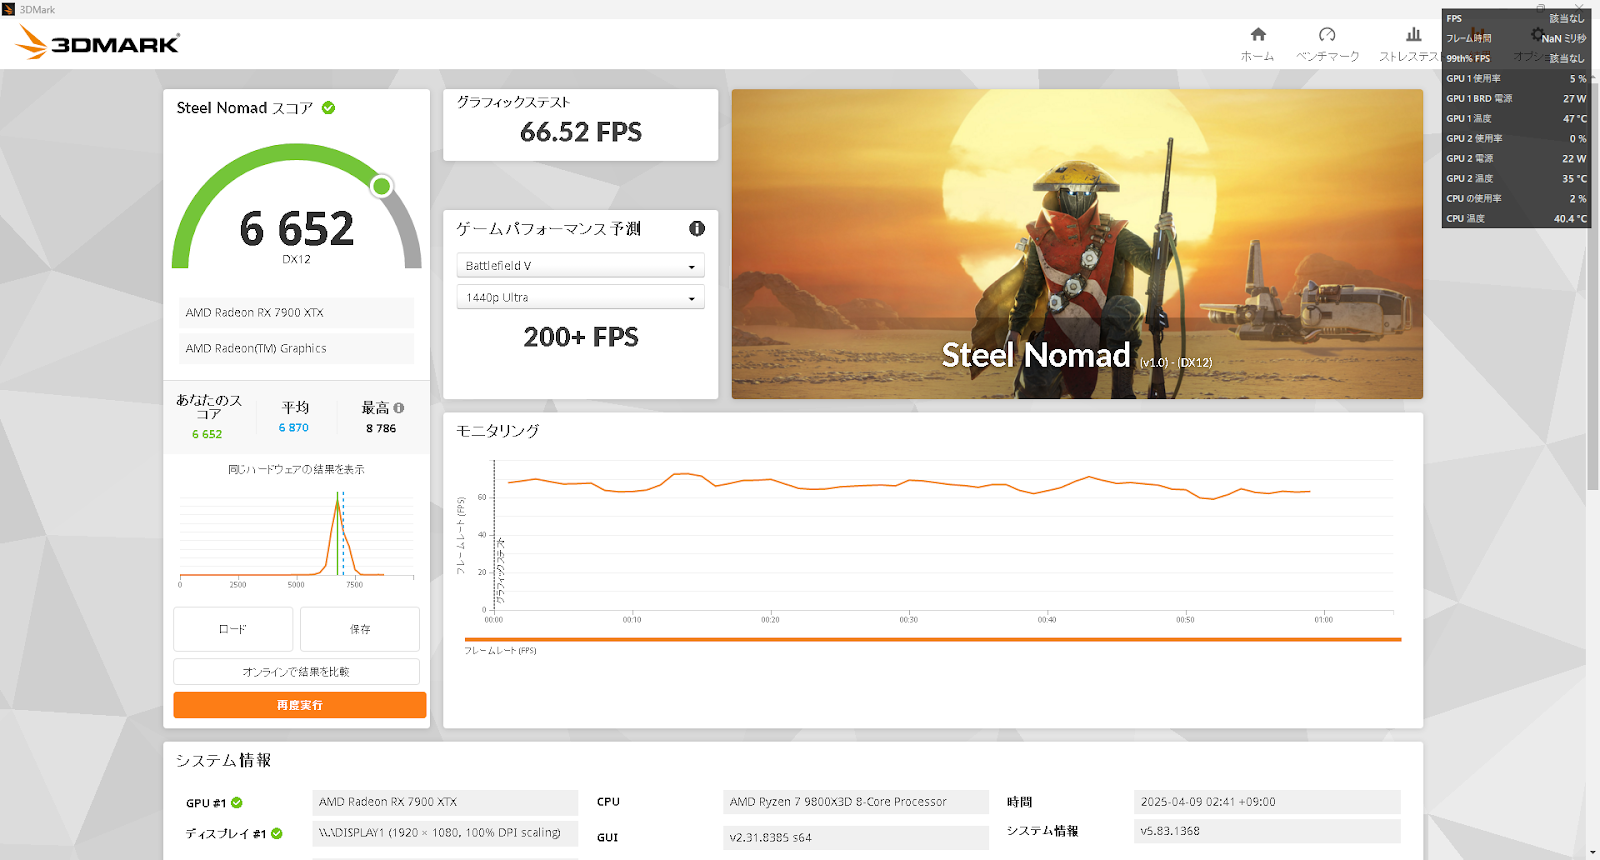Click the orange bar beneath the monitoring chart
This screenshot has height=860, width=1600.
pyautogui.click(x=933, y=639)
